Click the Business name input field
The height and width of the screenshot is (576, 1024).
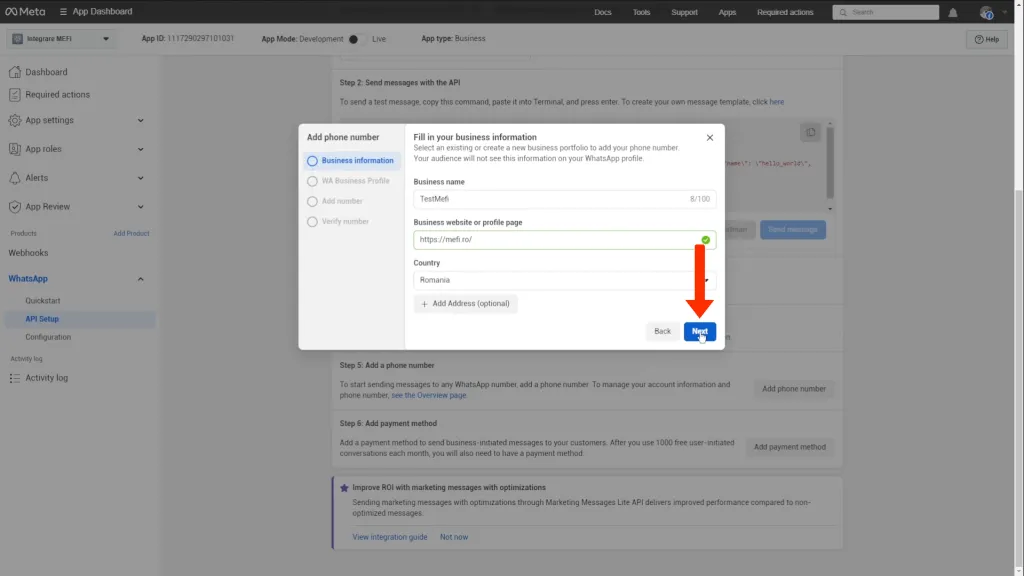[x=564, y=199]
